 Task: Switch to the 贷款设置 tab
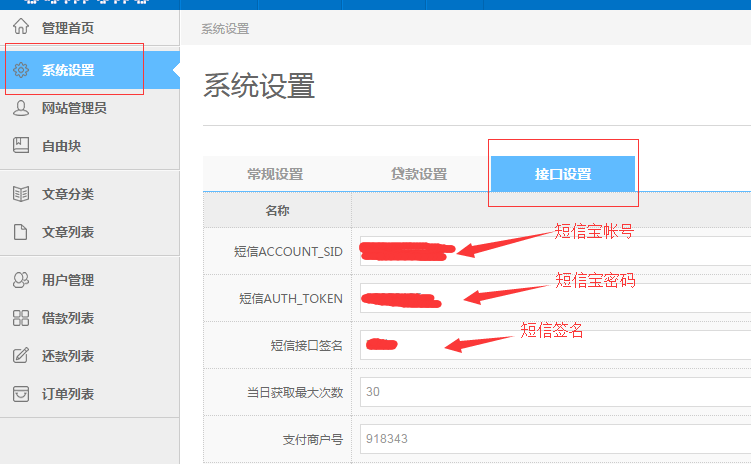coord(419,174)
